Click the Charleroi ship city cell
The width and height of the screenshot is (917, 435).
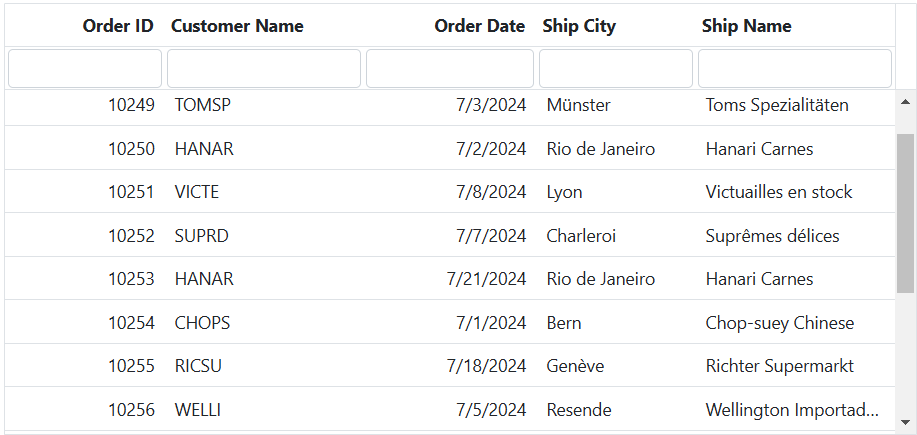coord(581,236)
